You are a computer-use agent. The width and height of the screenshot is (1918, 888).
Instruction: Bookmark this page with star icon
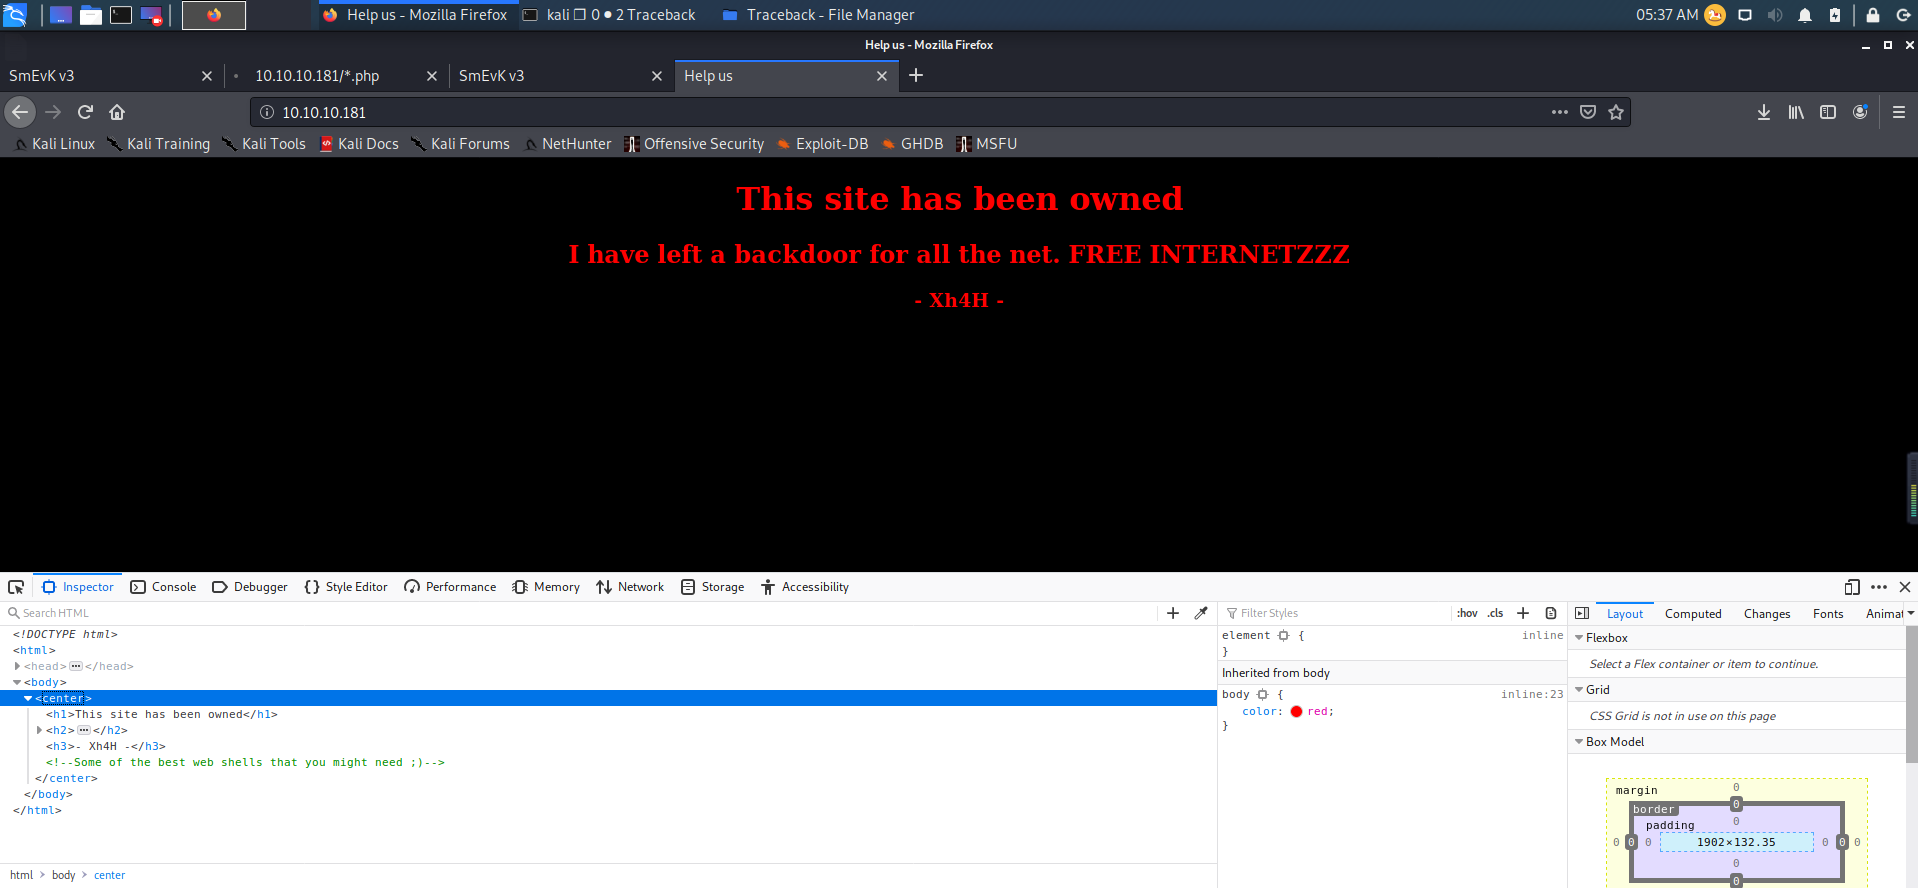coord(1616,112)
